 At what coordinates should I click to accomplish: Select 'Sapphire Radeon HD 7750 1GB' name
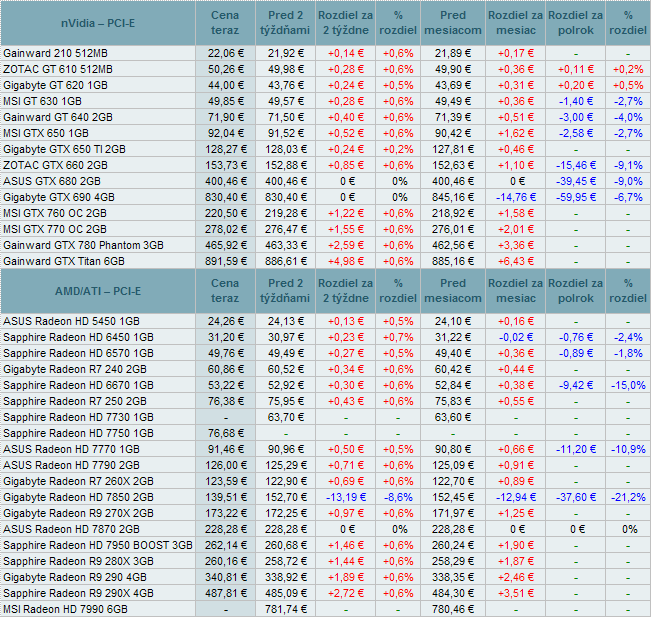coord(78,433)
